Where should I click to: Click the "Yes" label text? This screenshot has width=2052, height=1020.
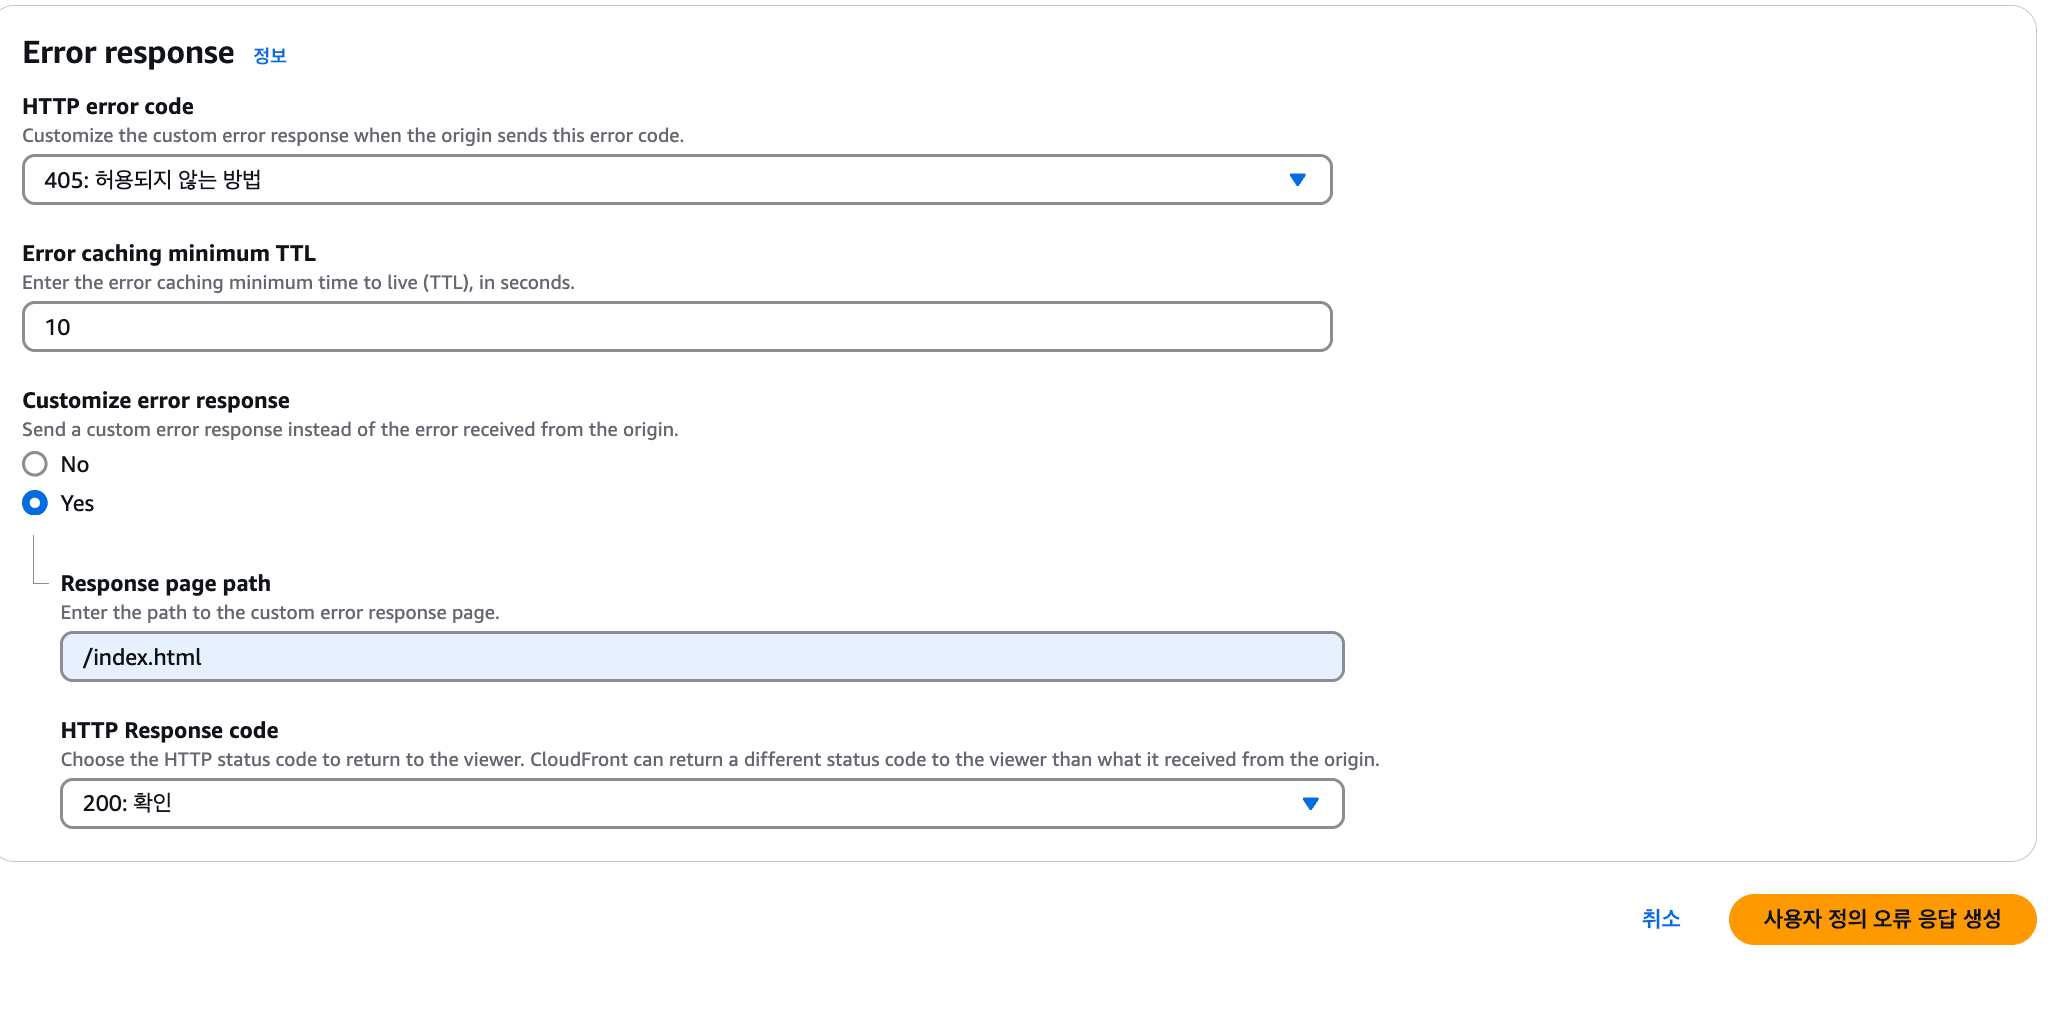(77, 504)
